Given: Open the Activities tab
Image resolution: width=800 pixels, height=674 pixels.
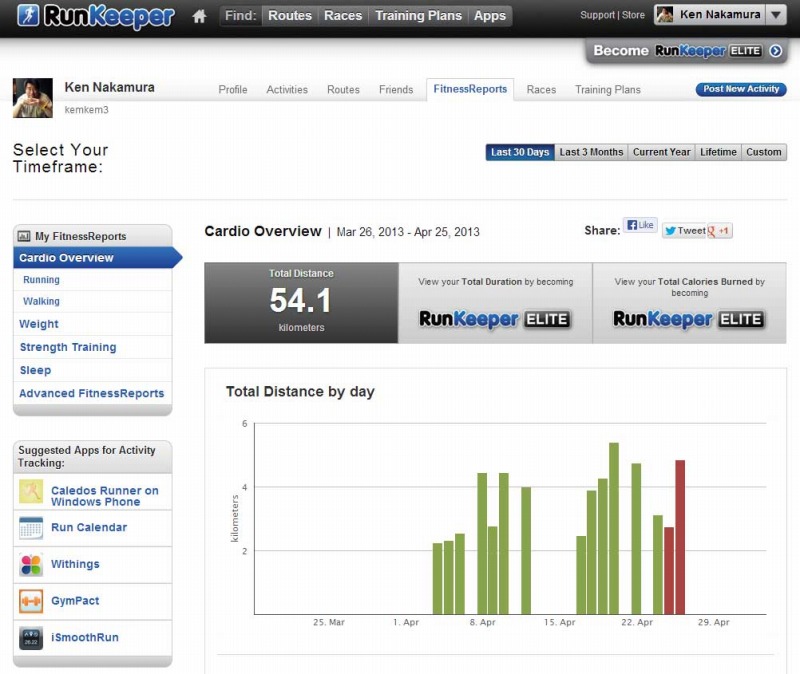Looking at the screenshot, I should point(287,90).
